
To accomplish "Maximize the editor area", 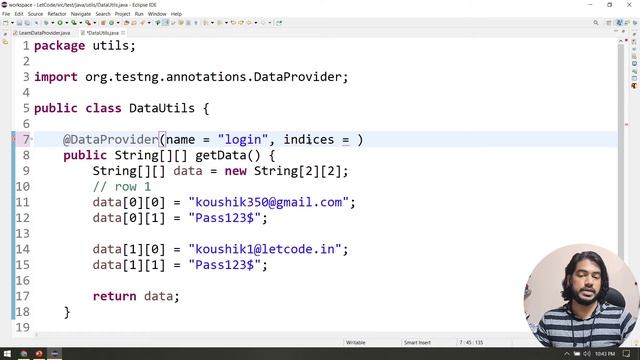I will [x=623, y=31].
